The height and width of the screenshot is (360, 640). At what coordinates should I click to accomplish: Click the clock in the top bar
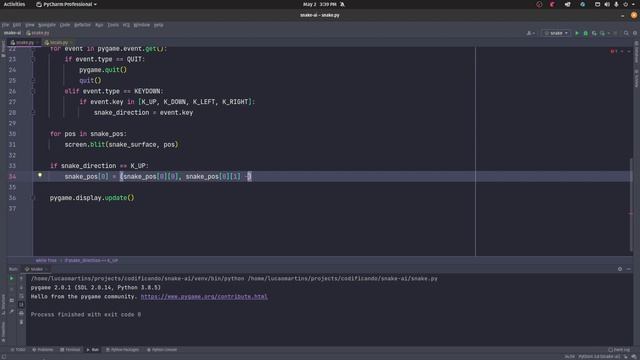[x=320, y=4]
